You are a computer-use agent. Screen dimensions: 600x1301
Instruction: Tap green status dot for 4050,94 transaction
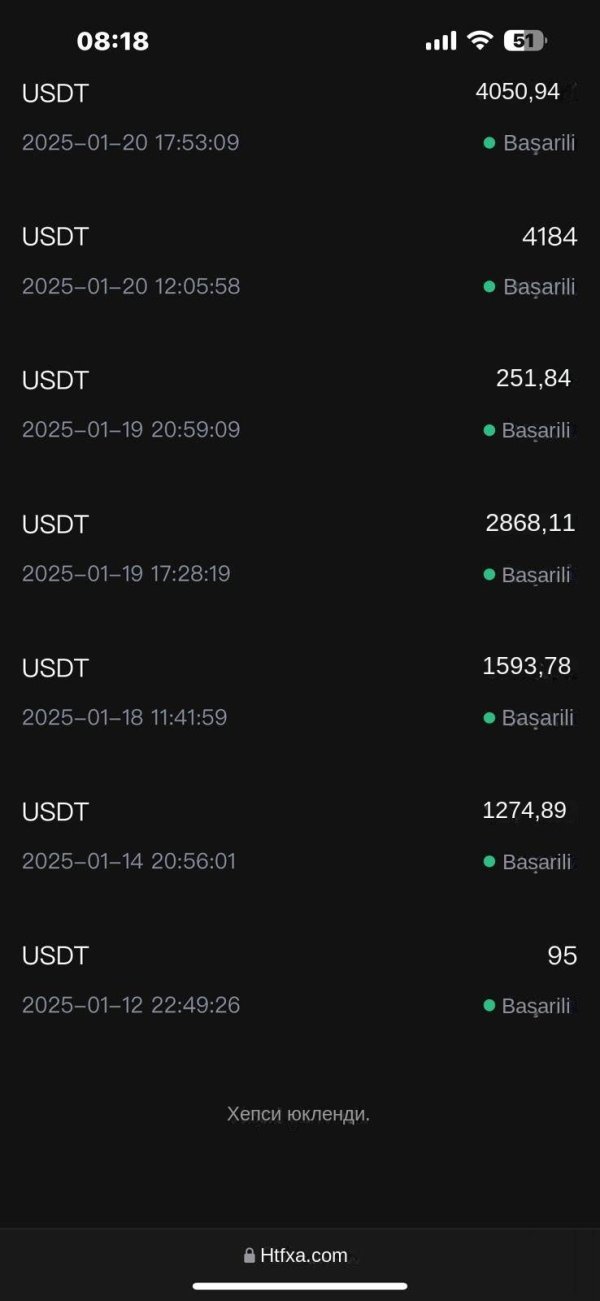coord(489,143)
